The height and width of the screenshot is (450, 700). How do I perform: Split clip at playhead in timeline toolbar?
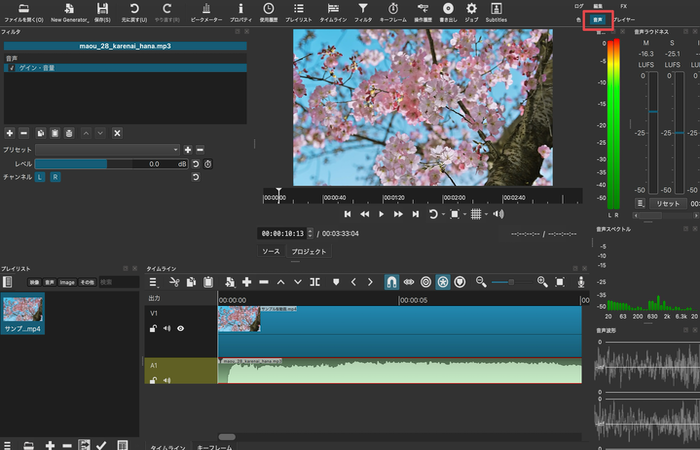click(314, 282)
